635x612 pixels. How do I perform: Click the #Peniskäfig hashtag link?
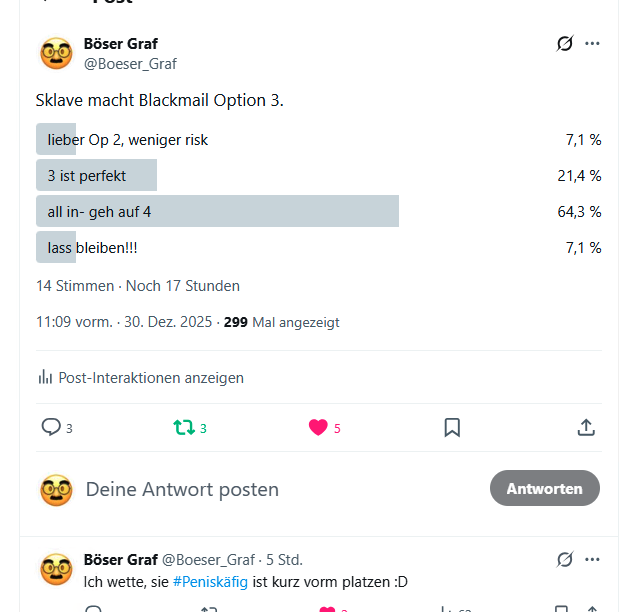[210, 582]
